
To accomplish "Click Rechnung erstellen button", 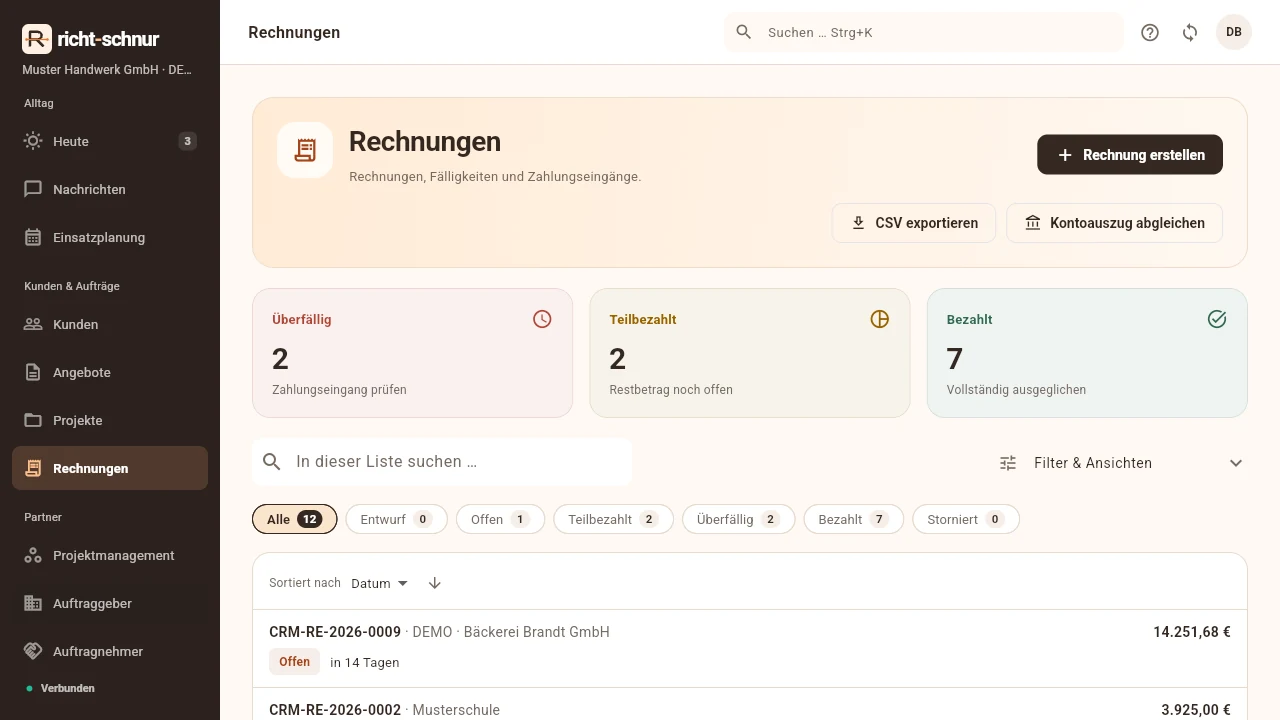I will point(1130,155).
